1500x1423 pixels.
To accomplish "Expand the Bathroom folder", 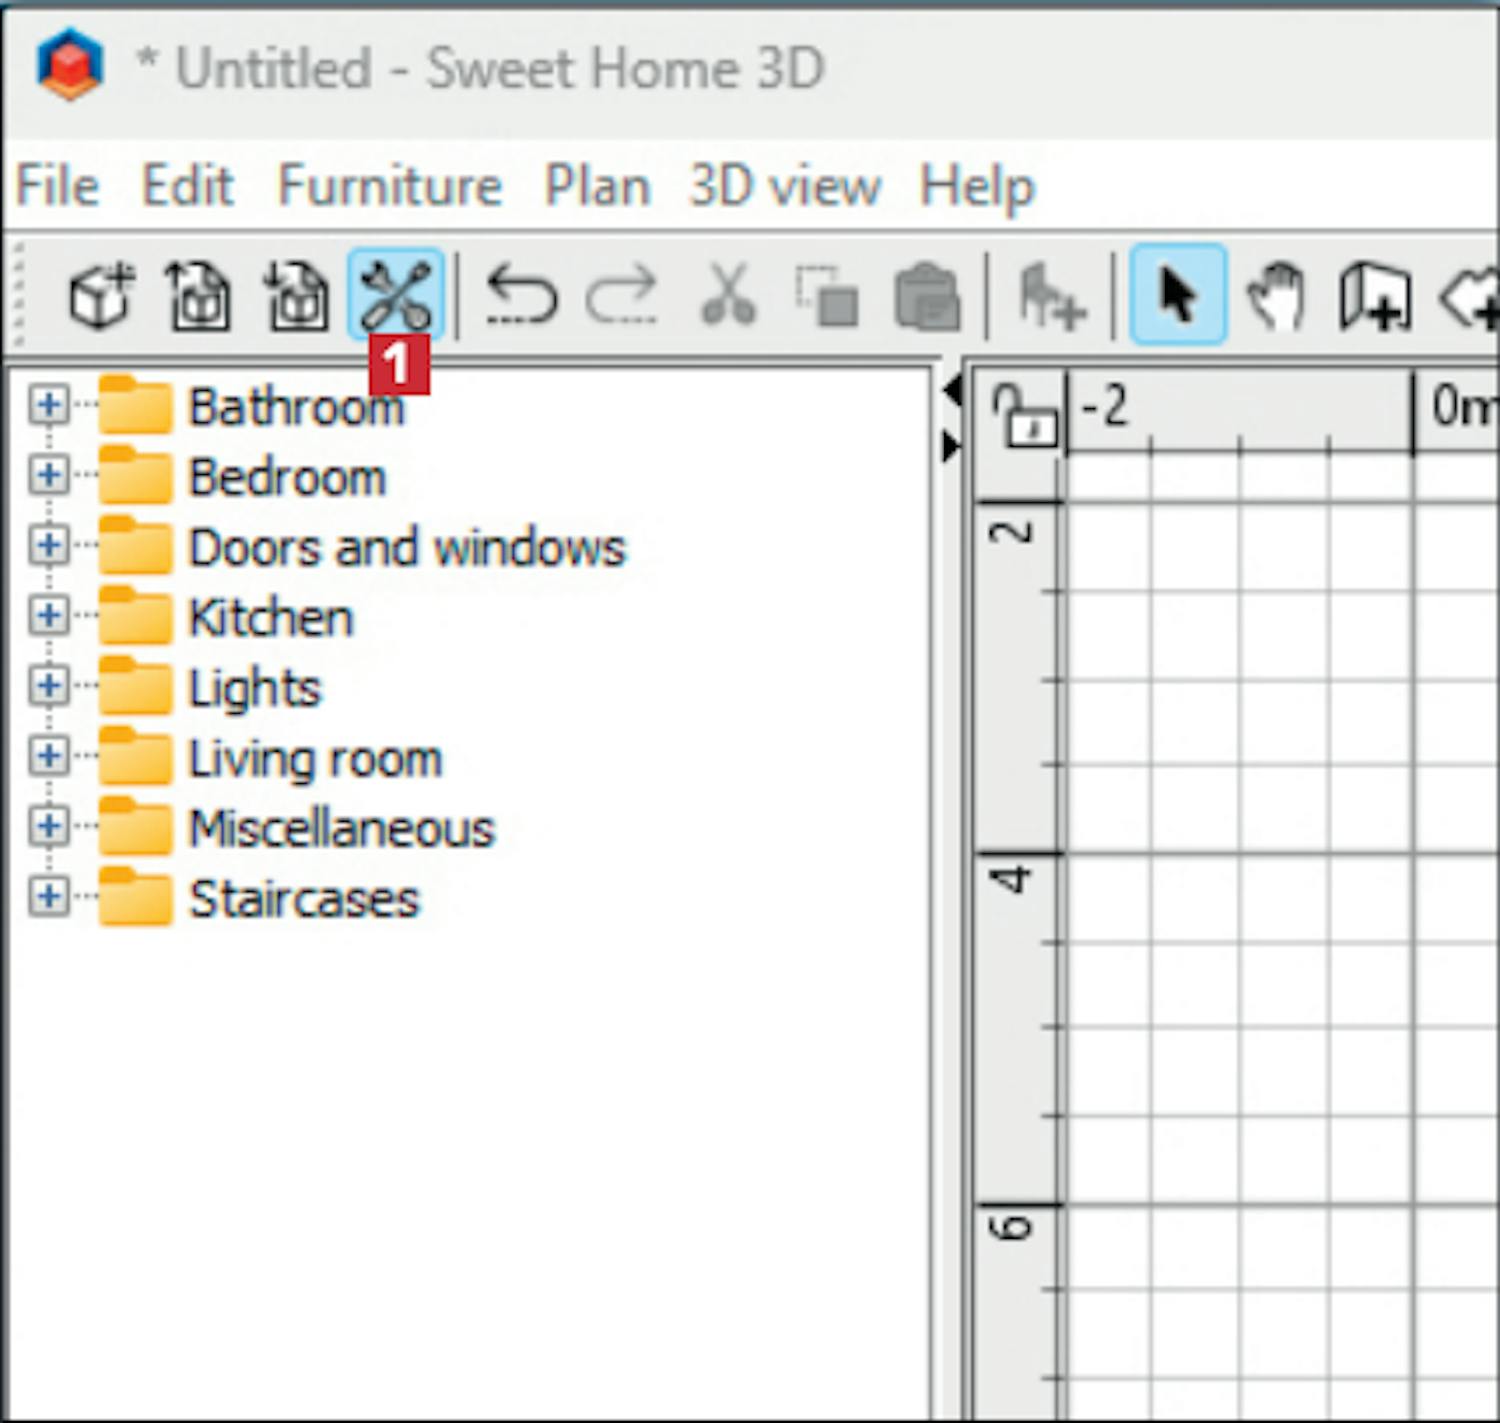I will [48, 406].
